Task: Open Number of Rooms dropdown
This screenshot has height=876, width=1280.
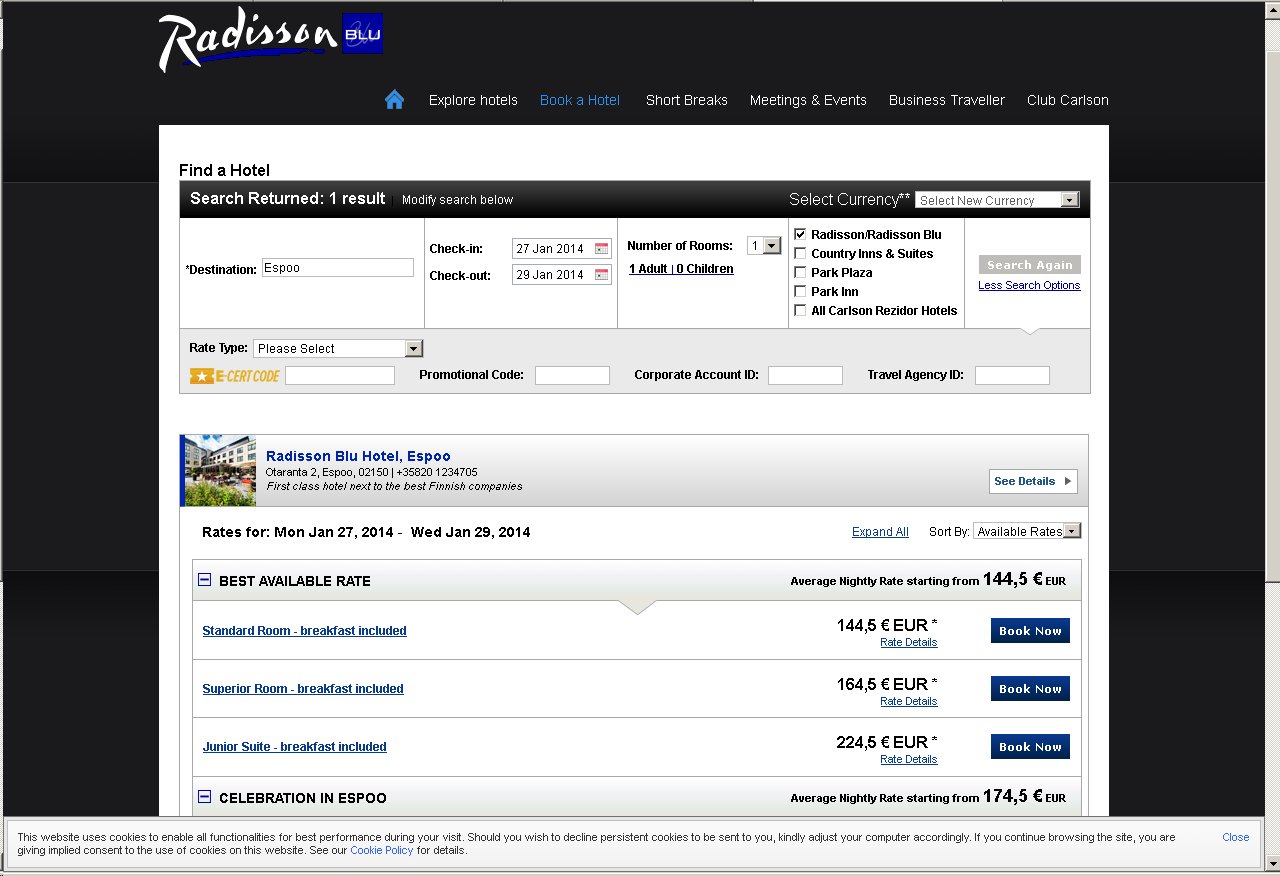Action: (764, 245)
